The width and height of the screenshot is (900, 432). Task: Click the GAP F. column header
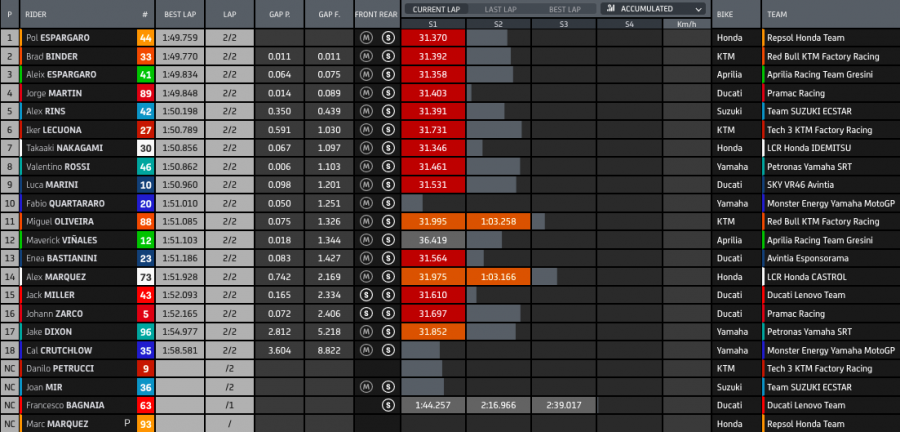329,15
